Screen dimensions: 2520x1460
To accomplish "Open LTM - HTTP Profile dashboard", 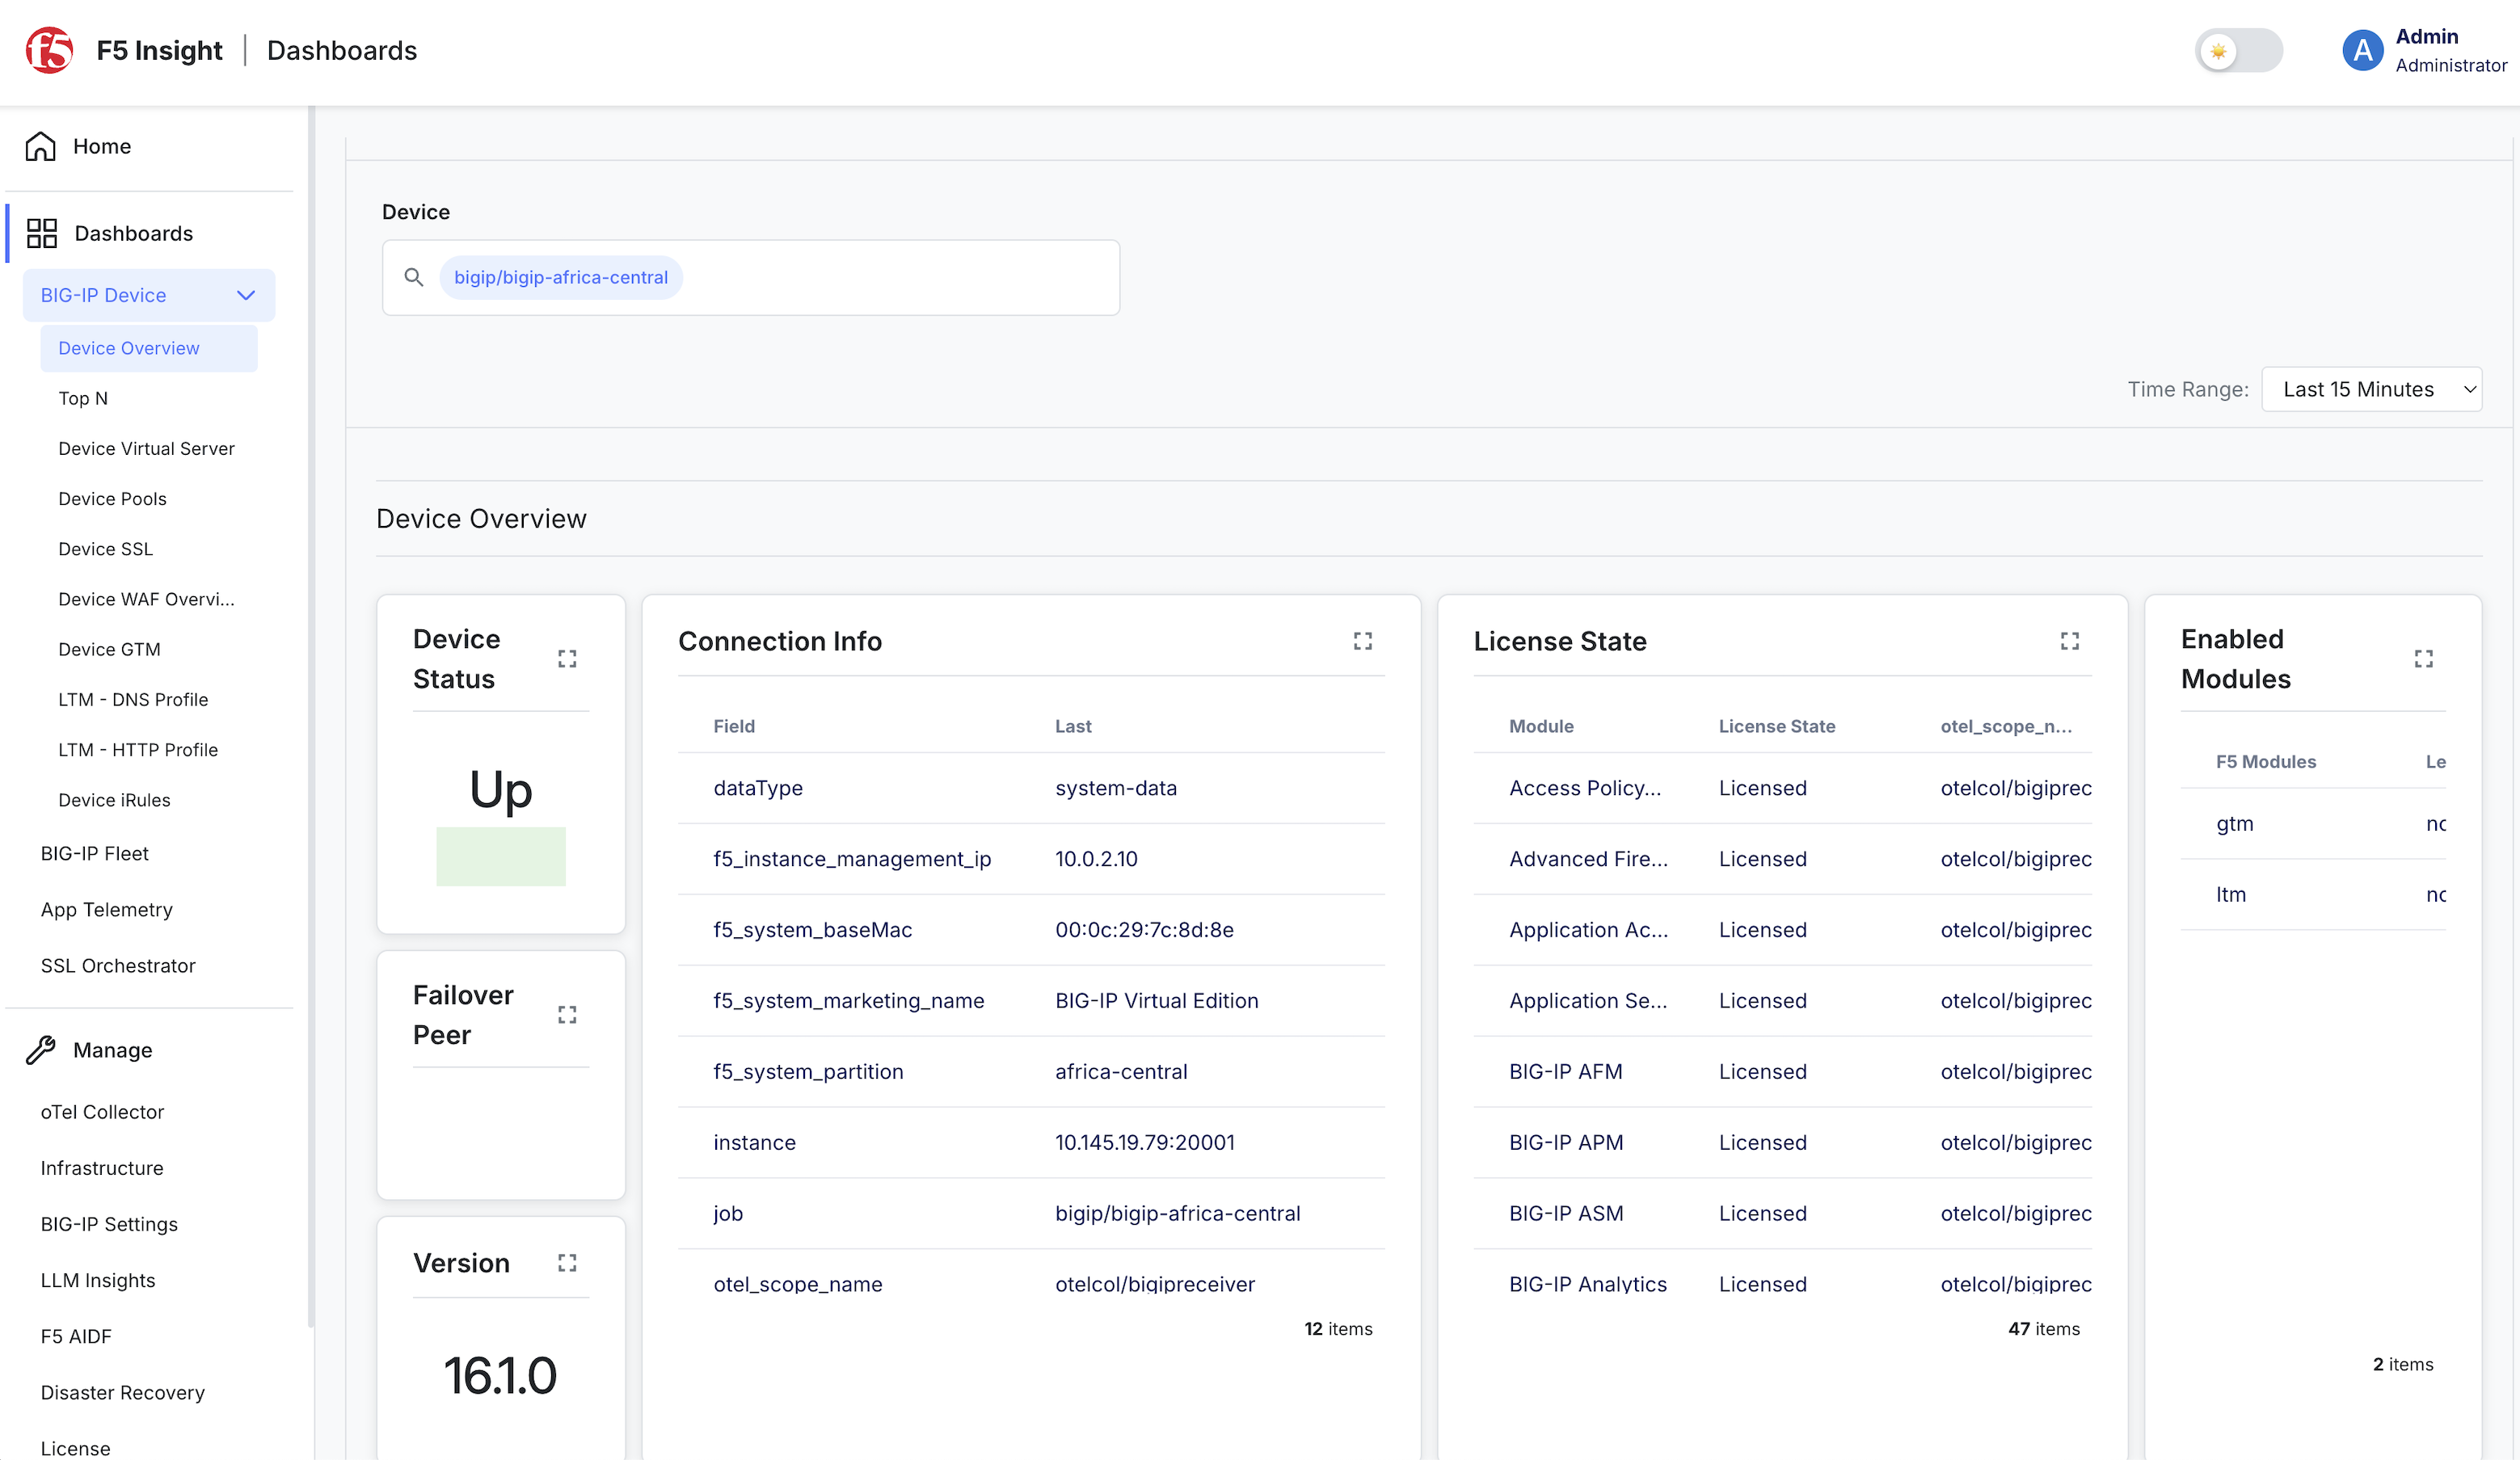I will point(138,749).
